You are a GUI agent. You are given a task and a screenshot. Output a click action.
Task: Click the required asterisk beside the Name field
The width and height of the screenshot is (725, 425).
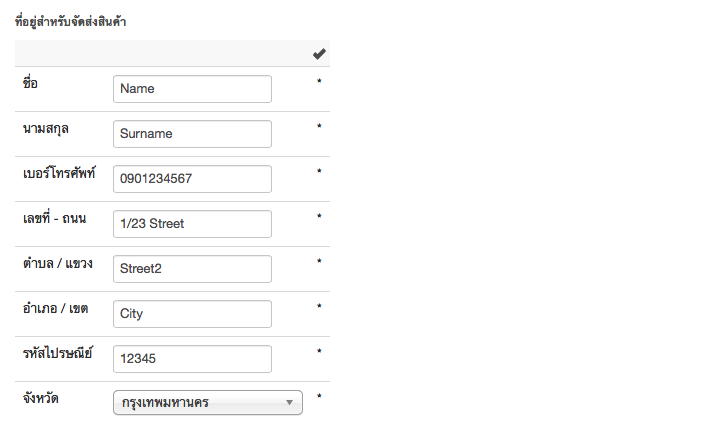click(319, 82)
